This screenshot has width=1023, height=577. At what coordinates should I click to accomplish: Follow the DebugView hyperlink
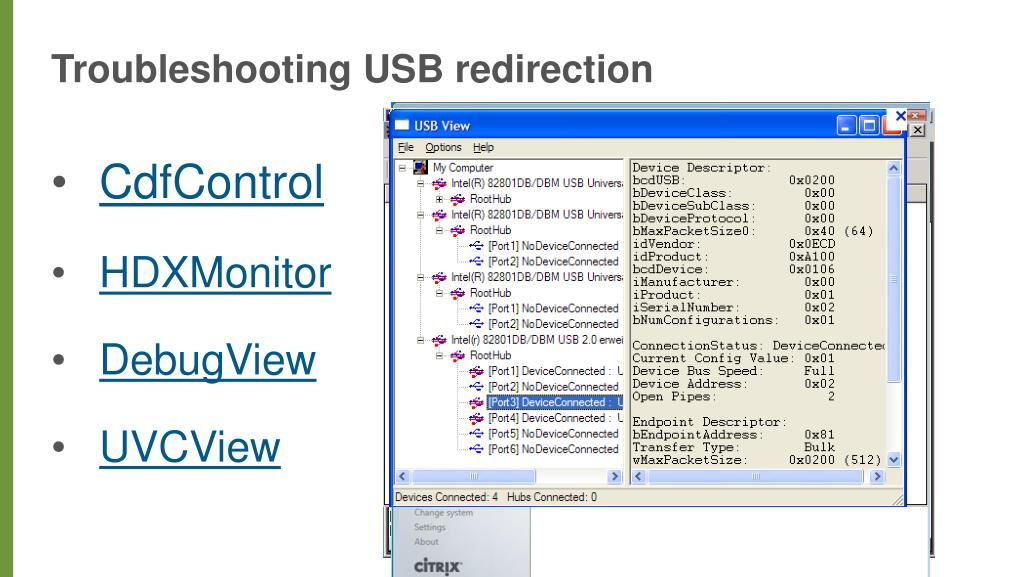[x=208, y=360]
